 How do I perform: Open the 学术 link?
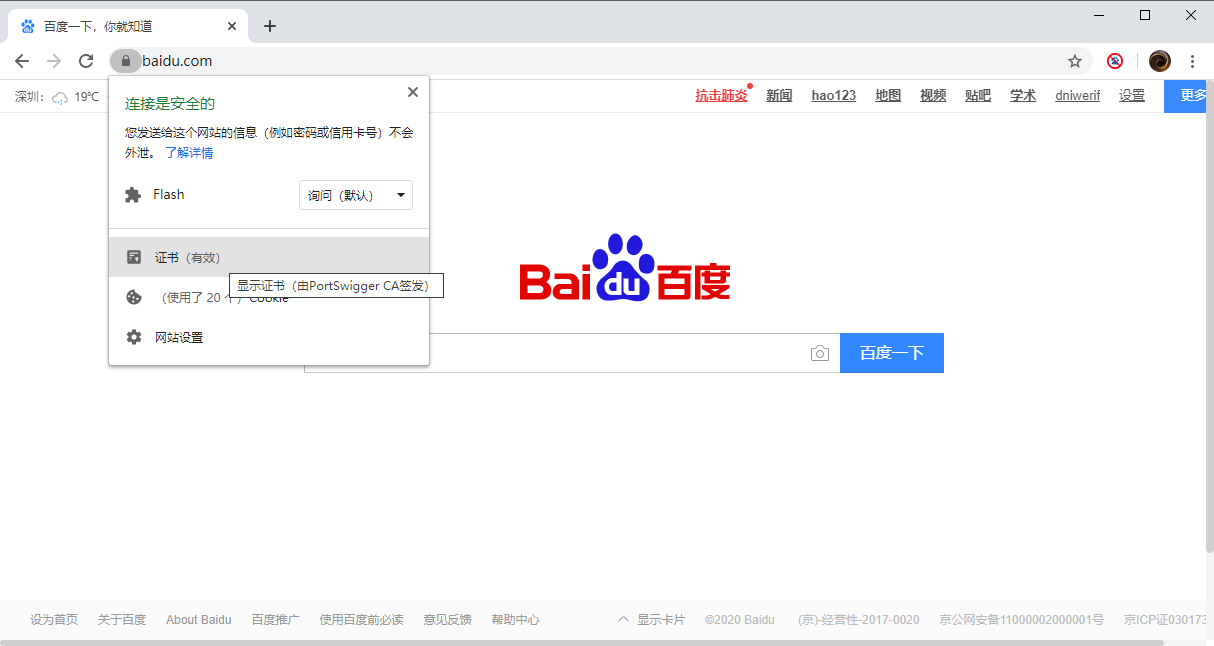(1023, 96)
